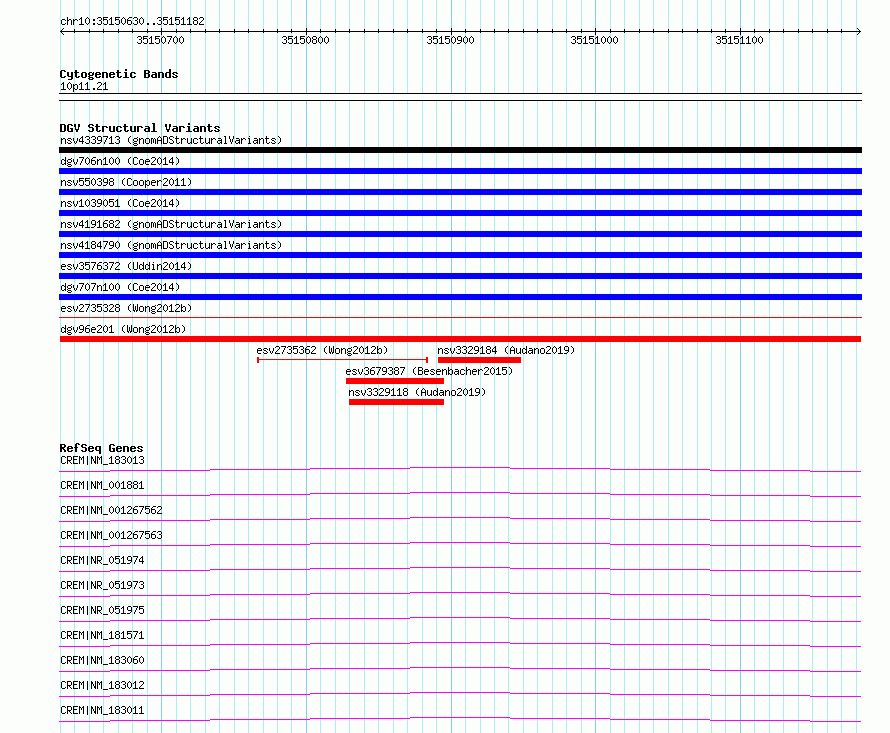Image resolution: width=890 pixels, height=733 pixels.
Task: Select CREM|NM_001267563 transcript label
Action: tap(111, 535)
